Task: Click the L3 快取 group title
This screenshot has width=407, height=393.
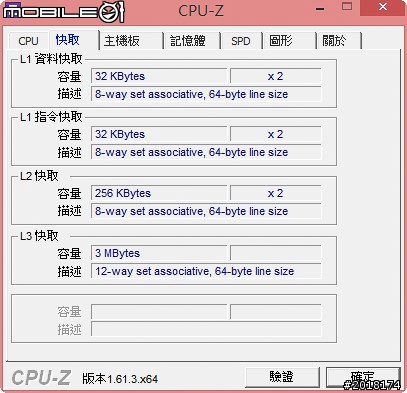Action: point(39,236)
